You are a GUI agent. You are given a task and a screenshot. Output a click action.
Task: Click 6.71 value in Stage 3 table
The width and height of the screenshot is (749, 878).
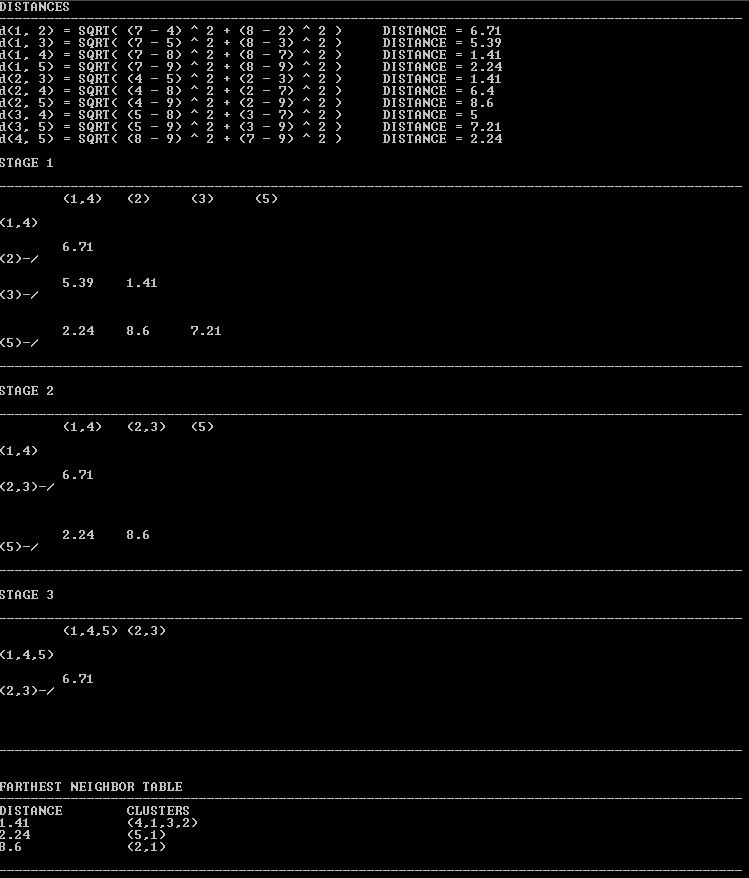click(78, 679)
